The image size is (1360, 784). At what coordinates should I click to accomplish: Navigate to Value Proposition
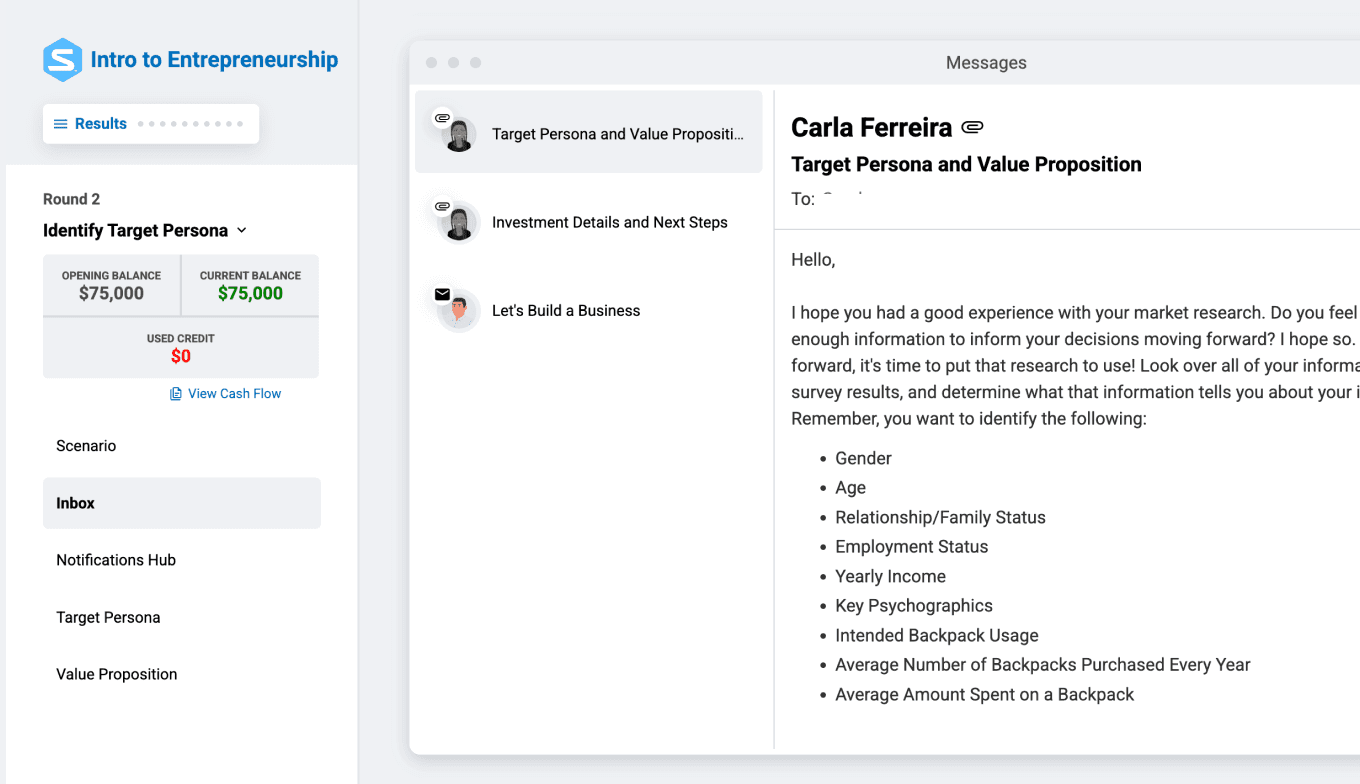[x=117, y=674]
